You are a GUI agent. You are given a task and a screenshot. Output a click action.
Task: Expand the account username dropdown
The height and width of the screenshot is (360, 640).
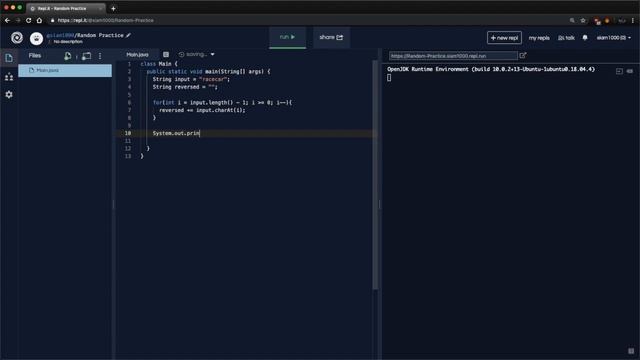613,38
